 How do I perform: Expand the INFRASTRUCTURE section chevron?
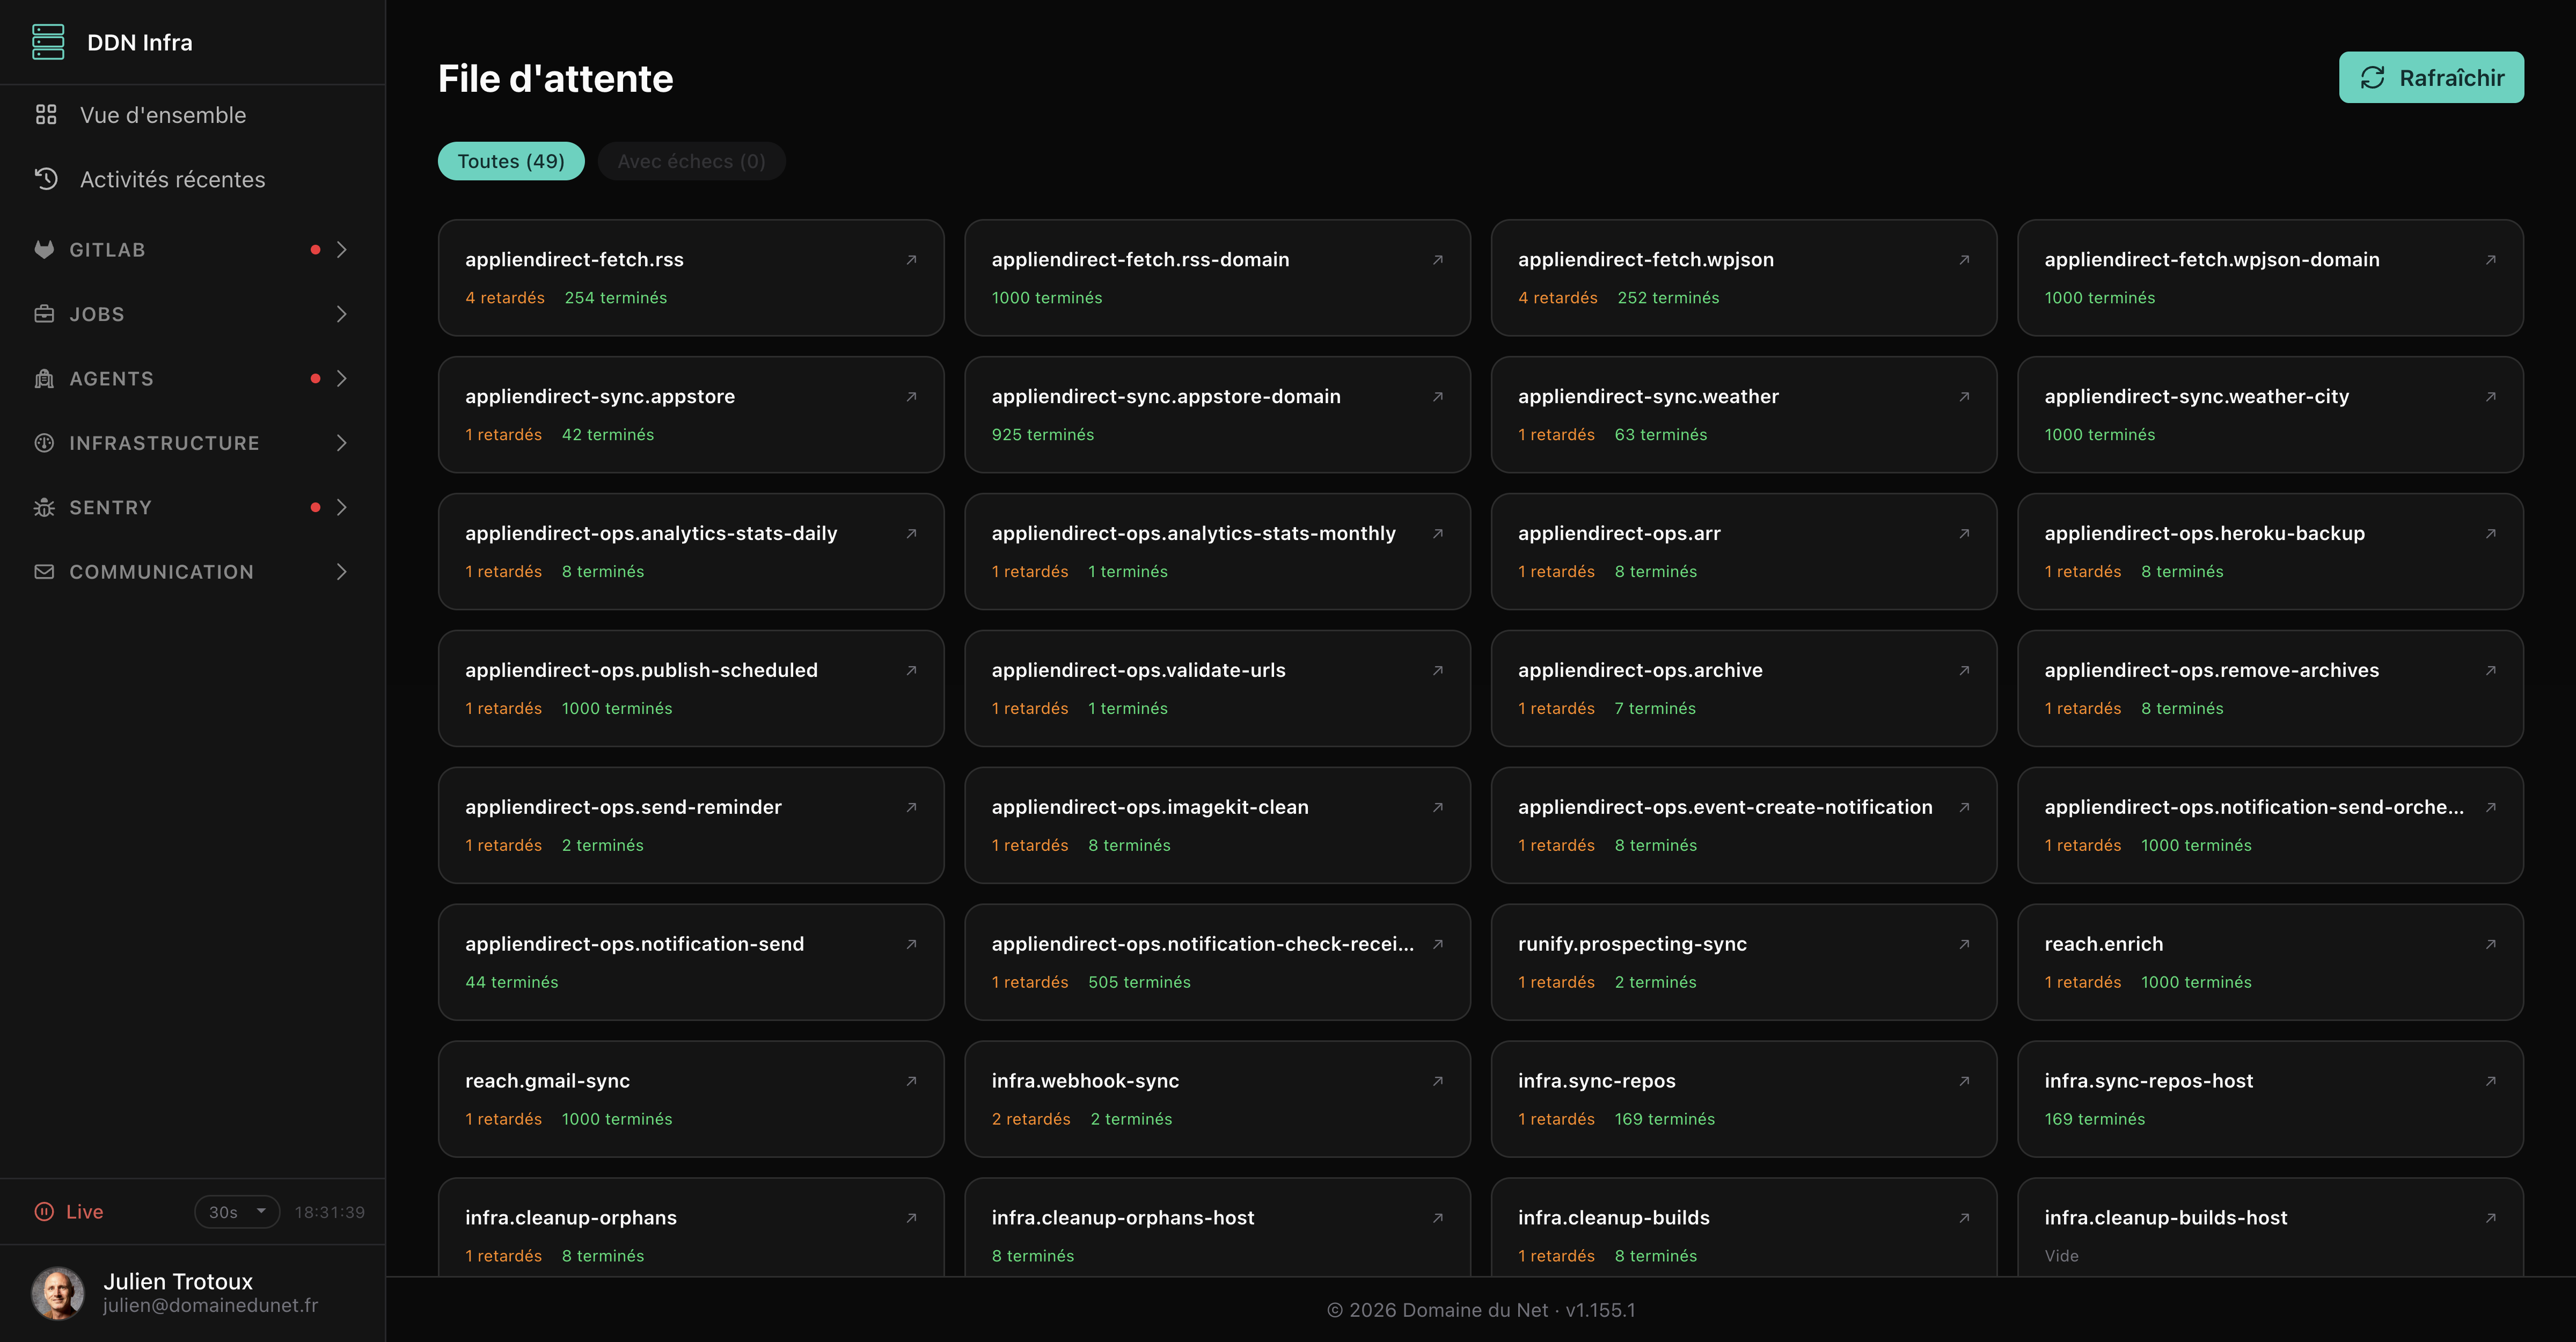click(342, 443)
